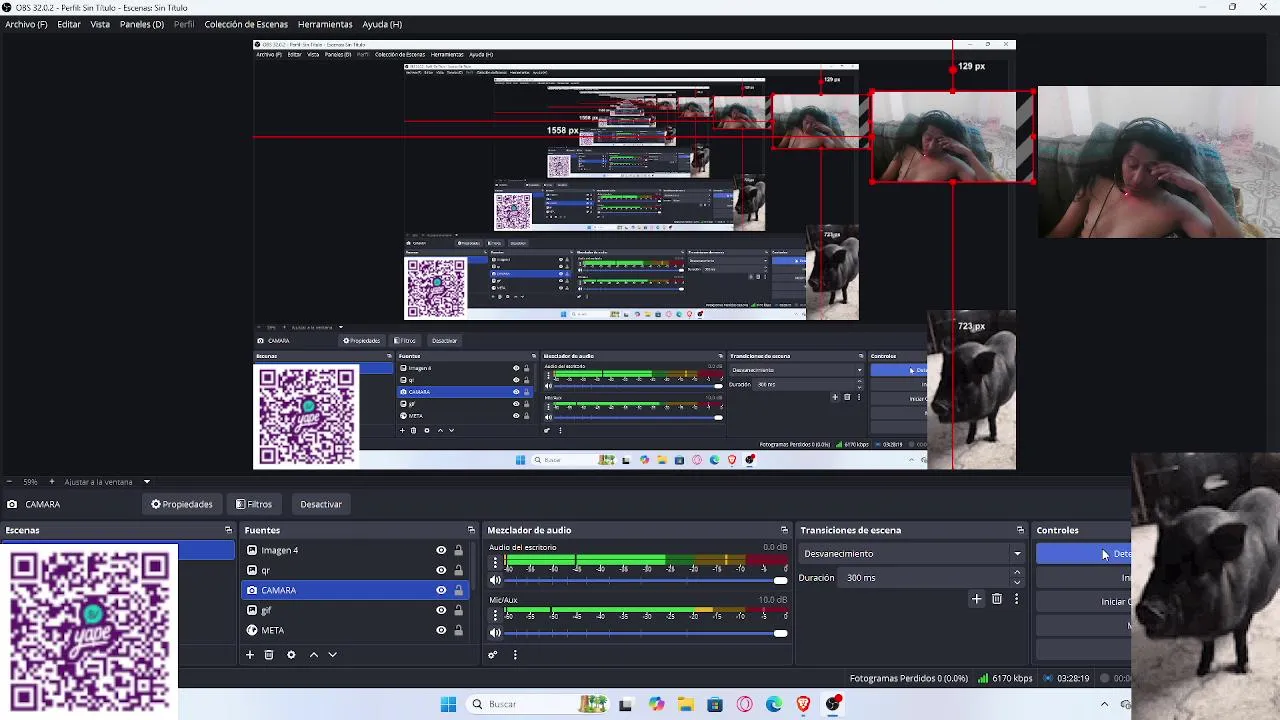This screenshot has height=720, width=1280.
Task: Open the Vista menu
Action: click(100, 24)
